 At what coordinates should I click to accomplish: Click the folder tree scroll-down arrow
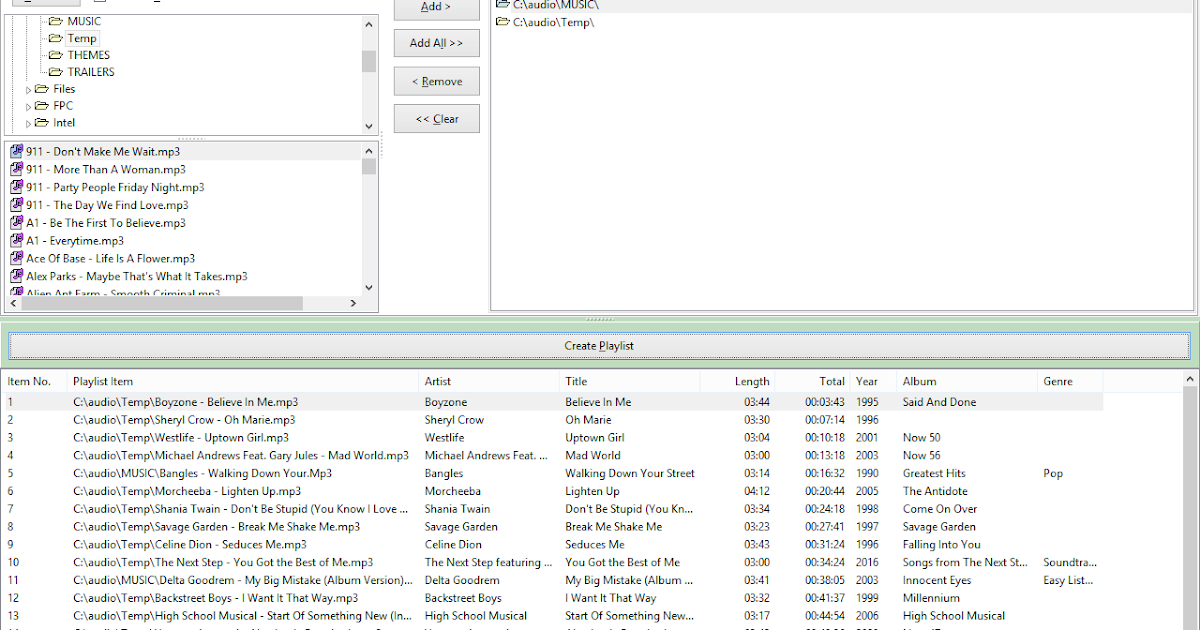(x=369, y=126)
